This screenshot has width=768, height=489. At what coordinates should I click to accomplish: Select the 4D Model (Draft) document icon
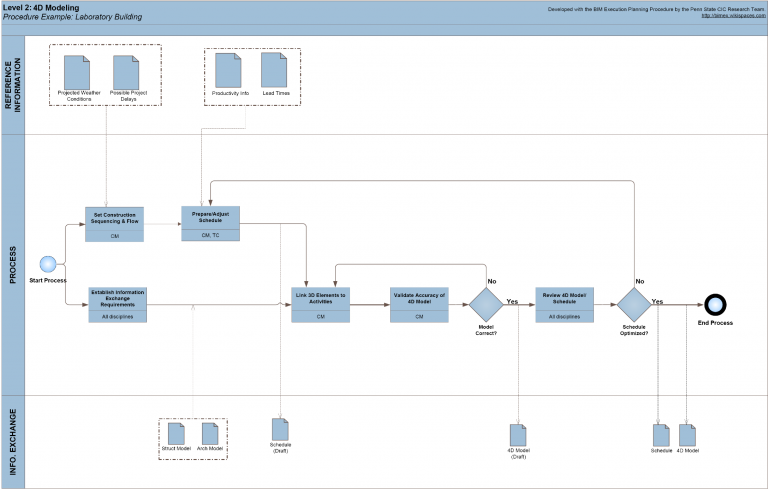point(518,435)
